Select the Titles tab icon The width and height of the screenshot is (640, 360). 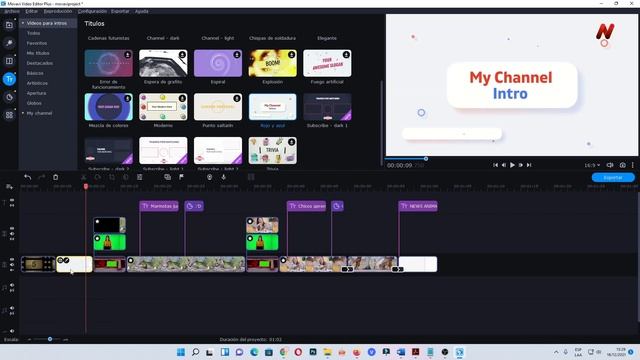point(9,79)
